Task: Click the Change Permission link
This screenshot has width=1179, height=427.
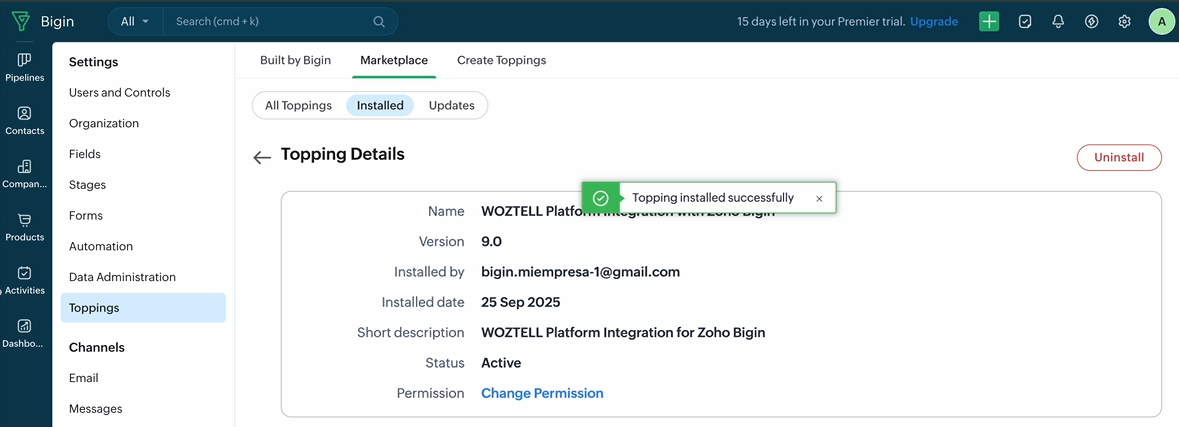Action: pos(542,393)
